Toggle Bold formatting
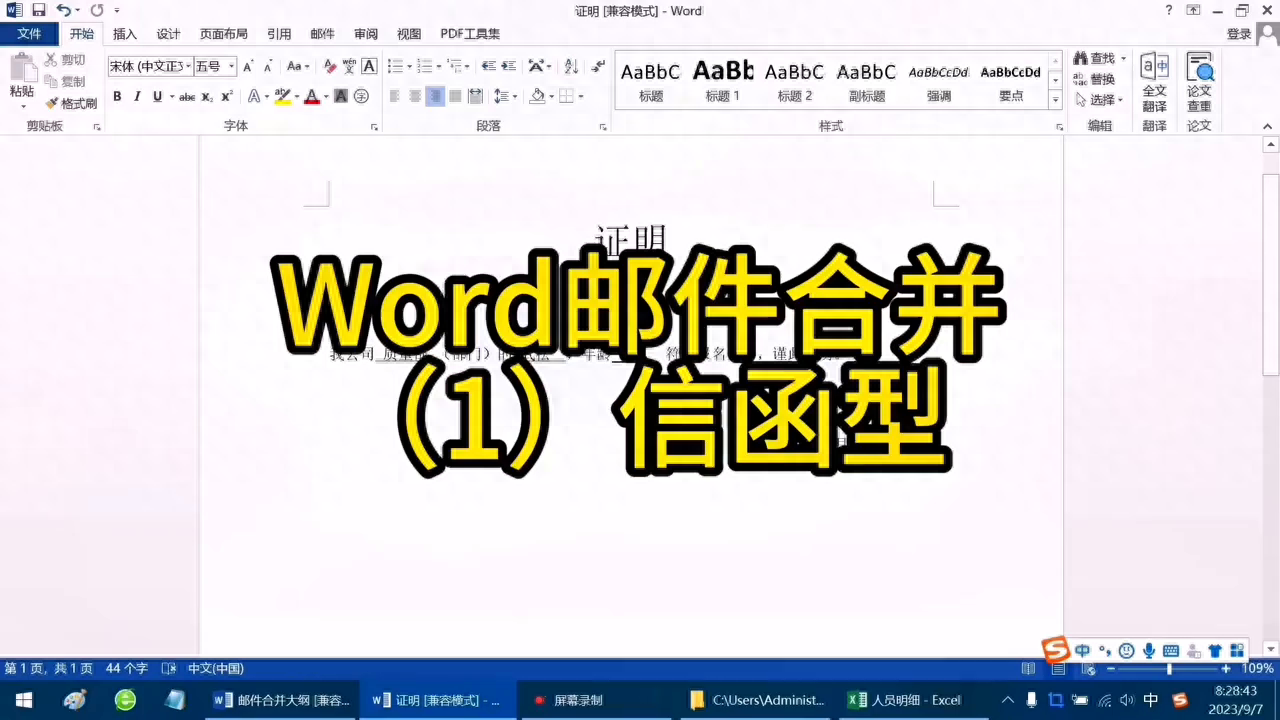Viewport: 1280px width, 720px height. click(x=117, y=96)
